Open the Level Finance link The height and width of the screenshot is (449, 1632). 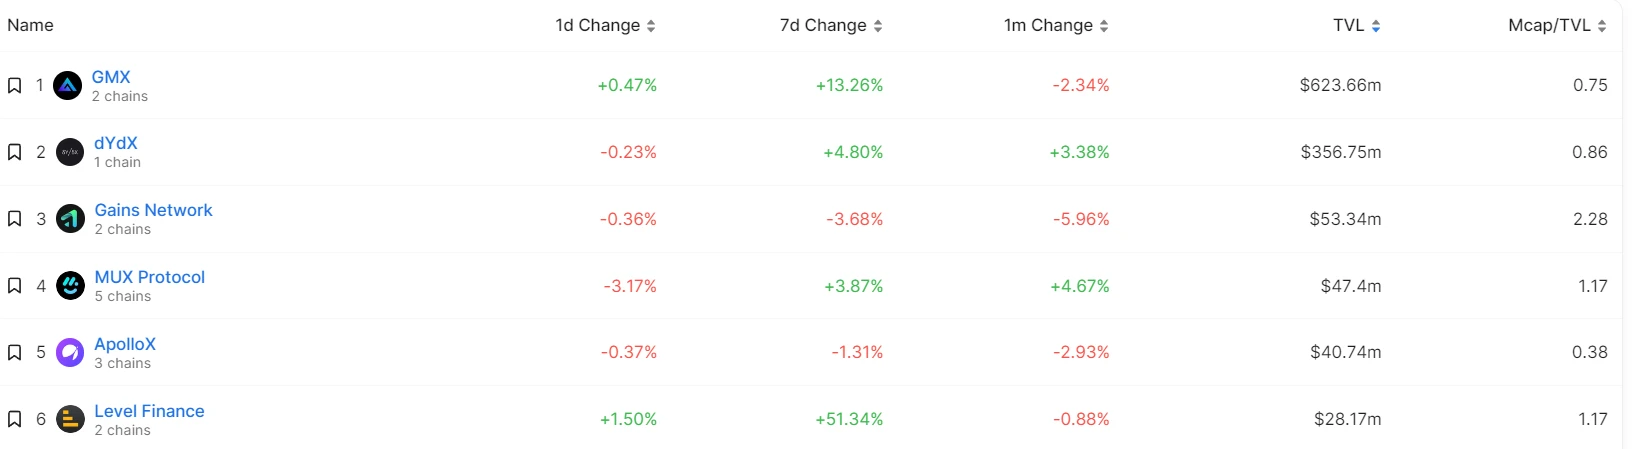pos(149,411)
